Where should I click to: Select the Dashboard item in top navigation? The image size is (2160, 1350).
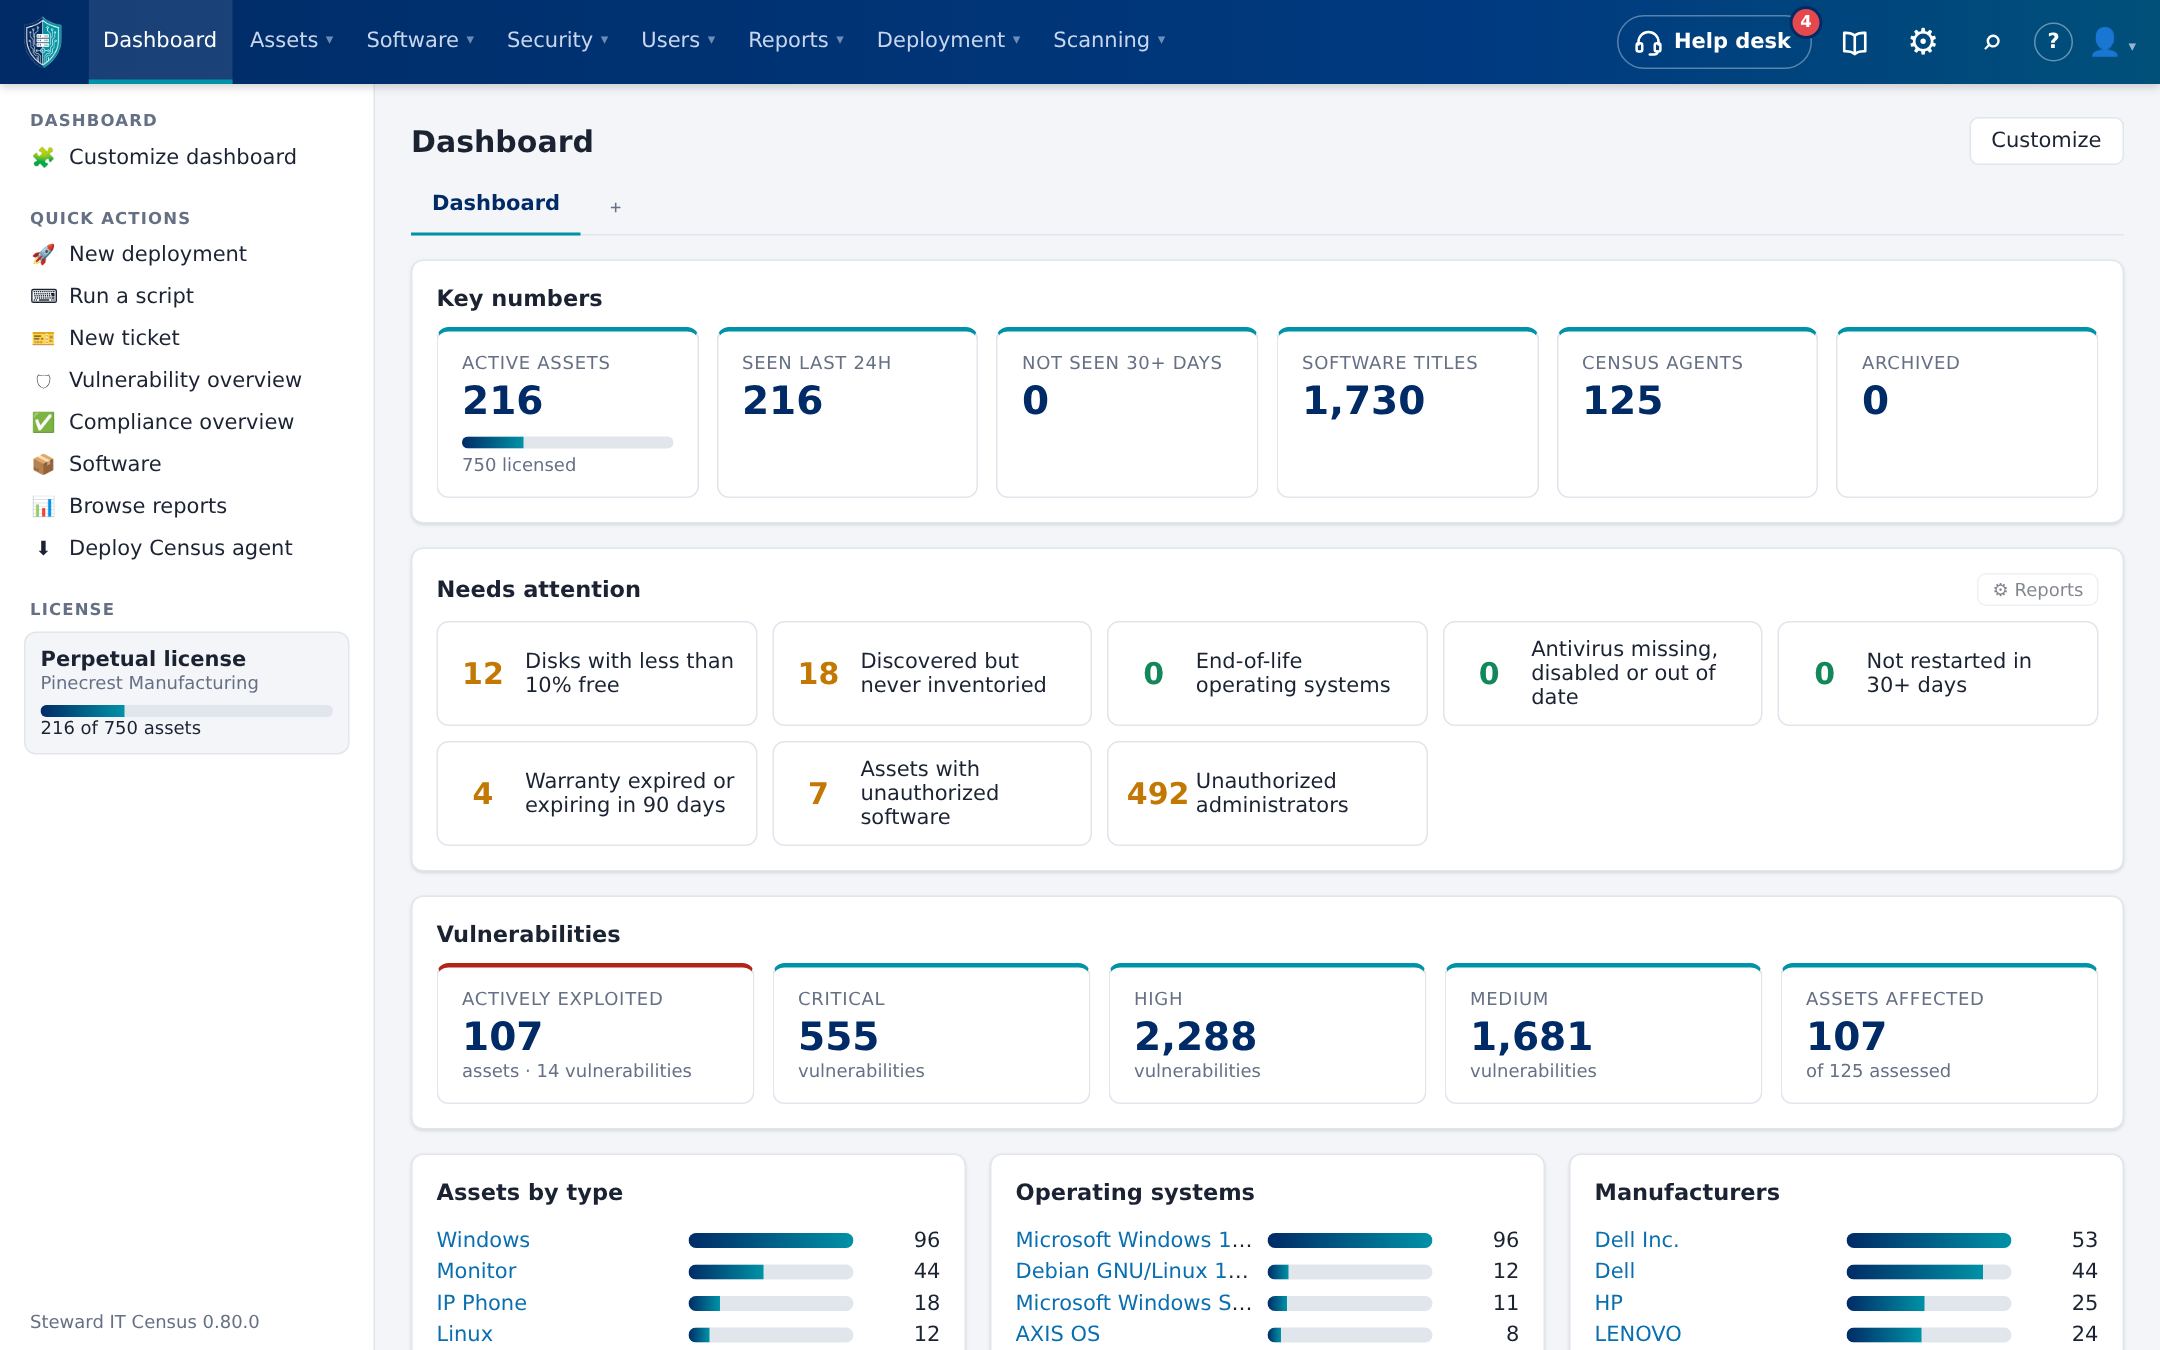pos(160,40)
